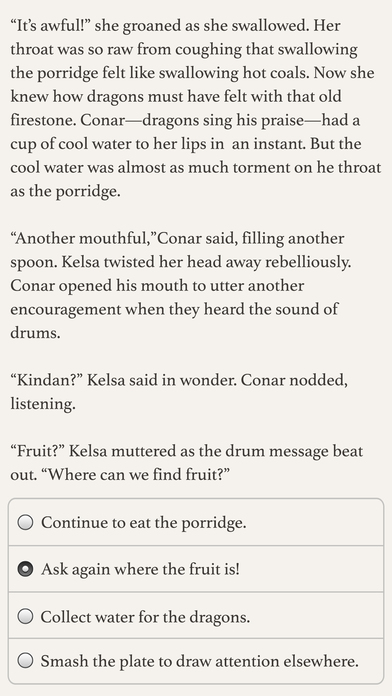The height and width of the screenshot is (696, 392).
Task: Click the filled radio circle beside "Ask again"
Action: click(x=25, y=569)
